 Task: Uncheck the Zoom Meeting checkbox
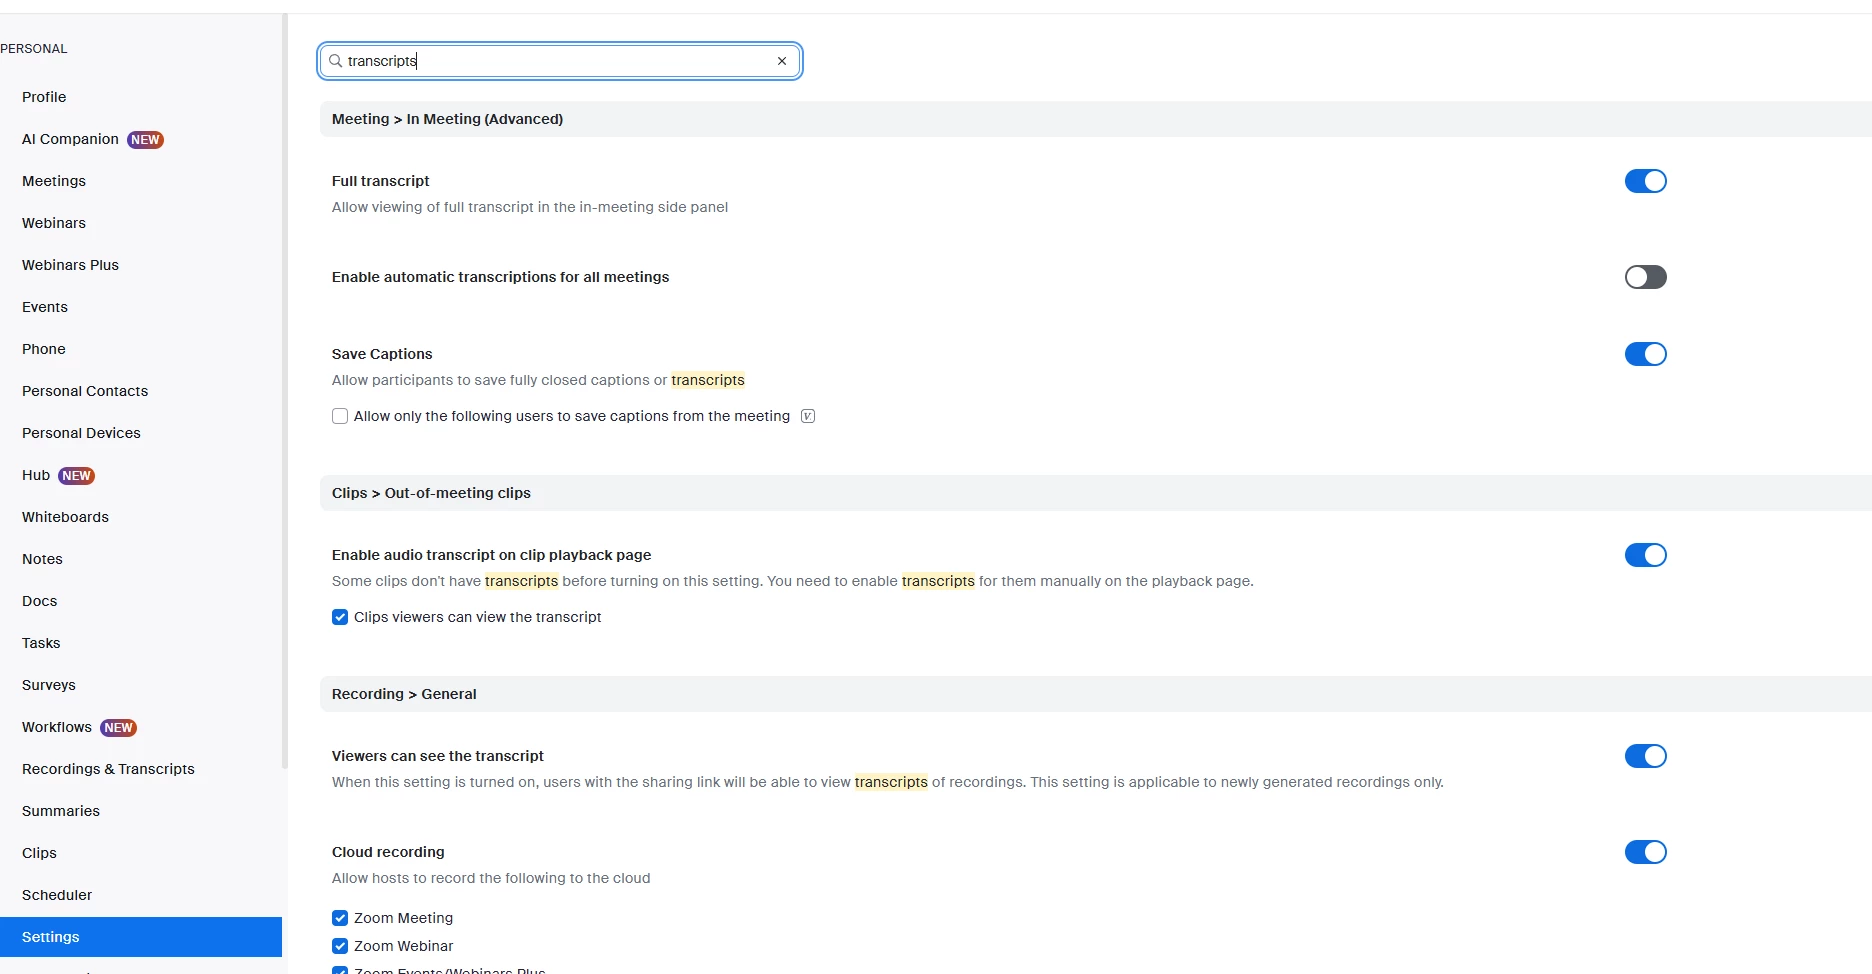click(340, 918)
